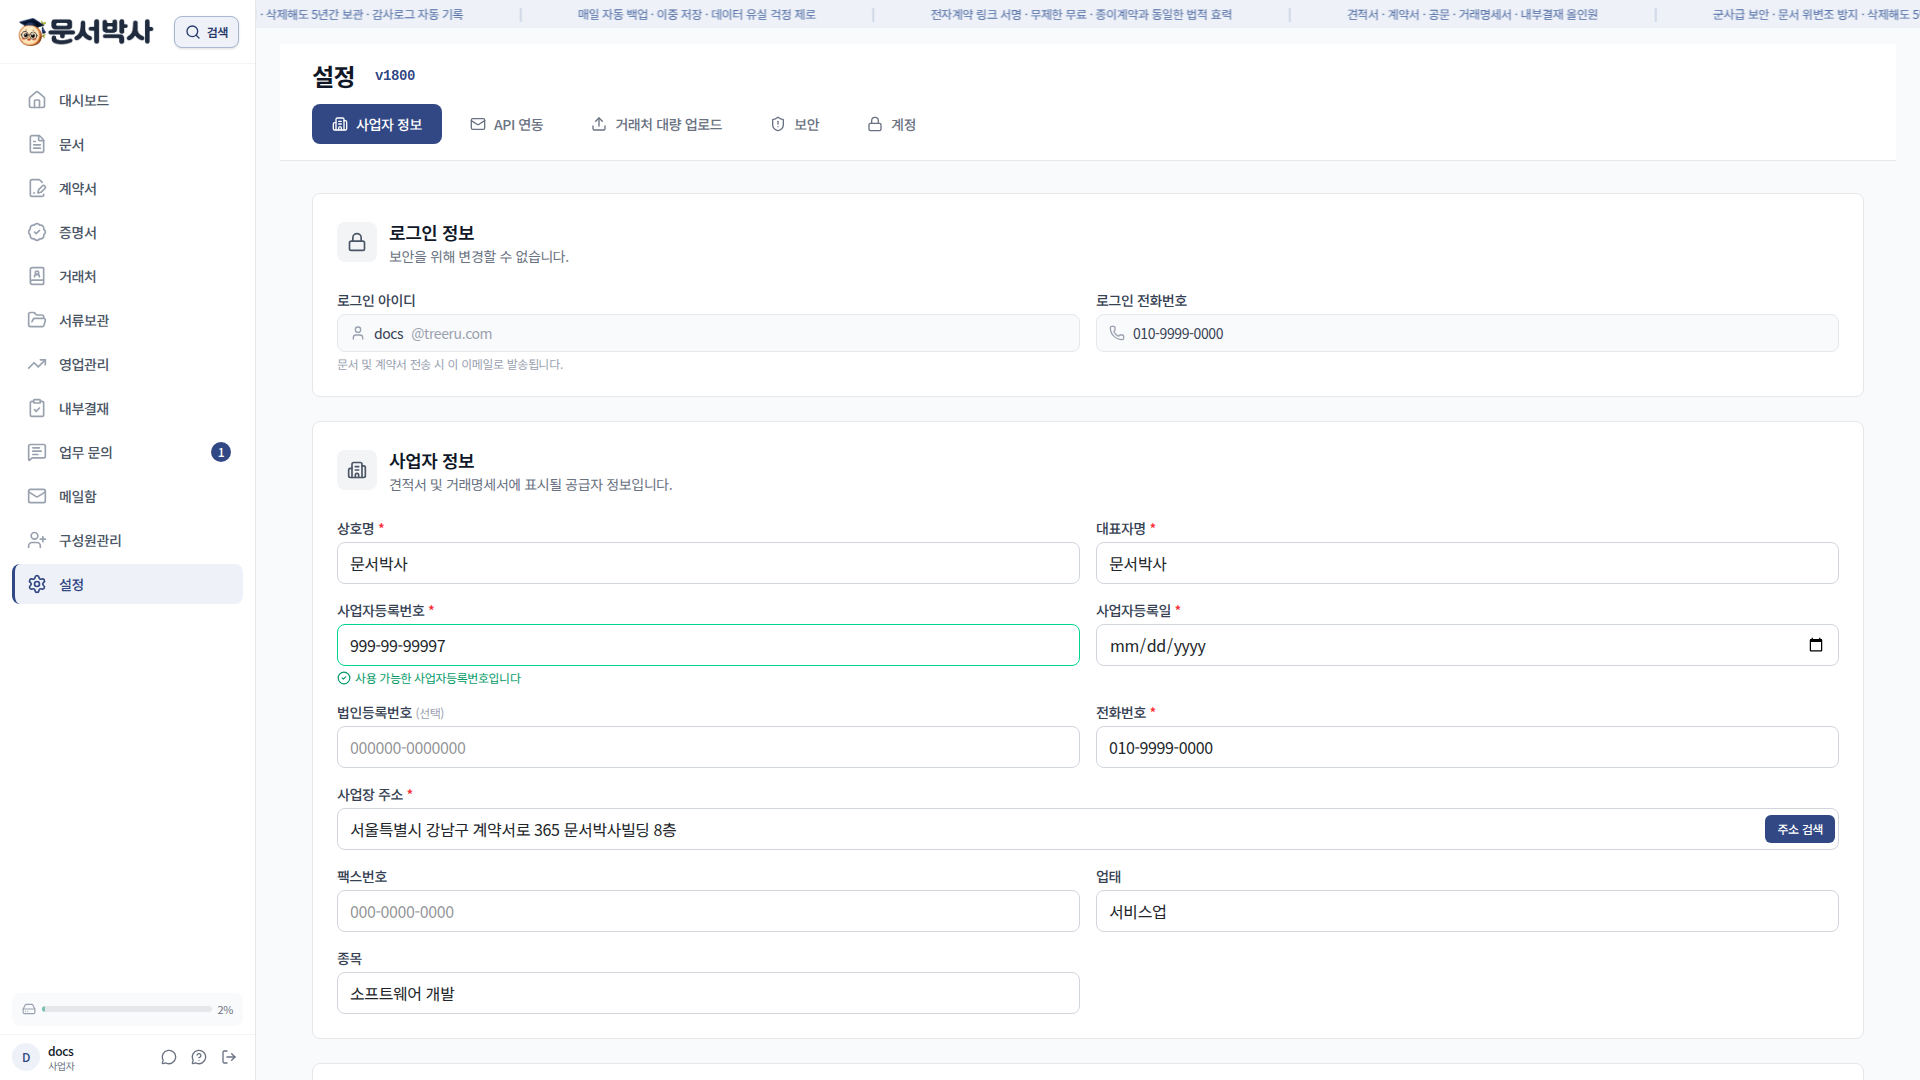
Task: Focus the 종목 input field
Action: pyautogui.click(x=708, y=993)
